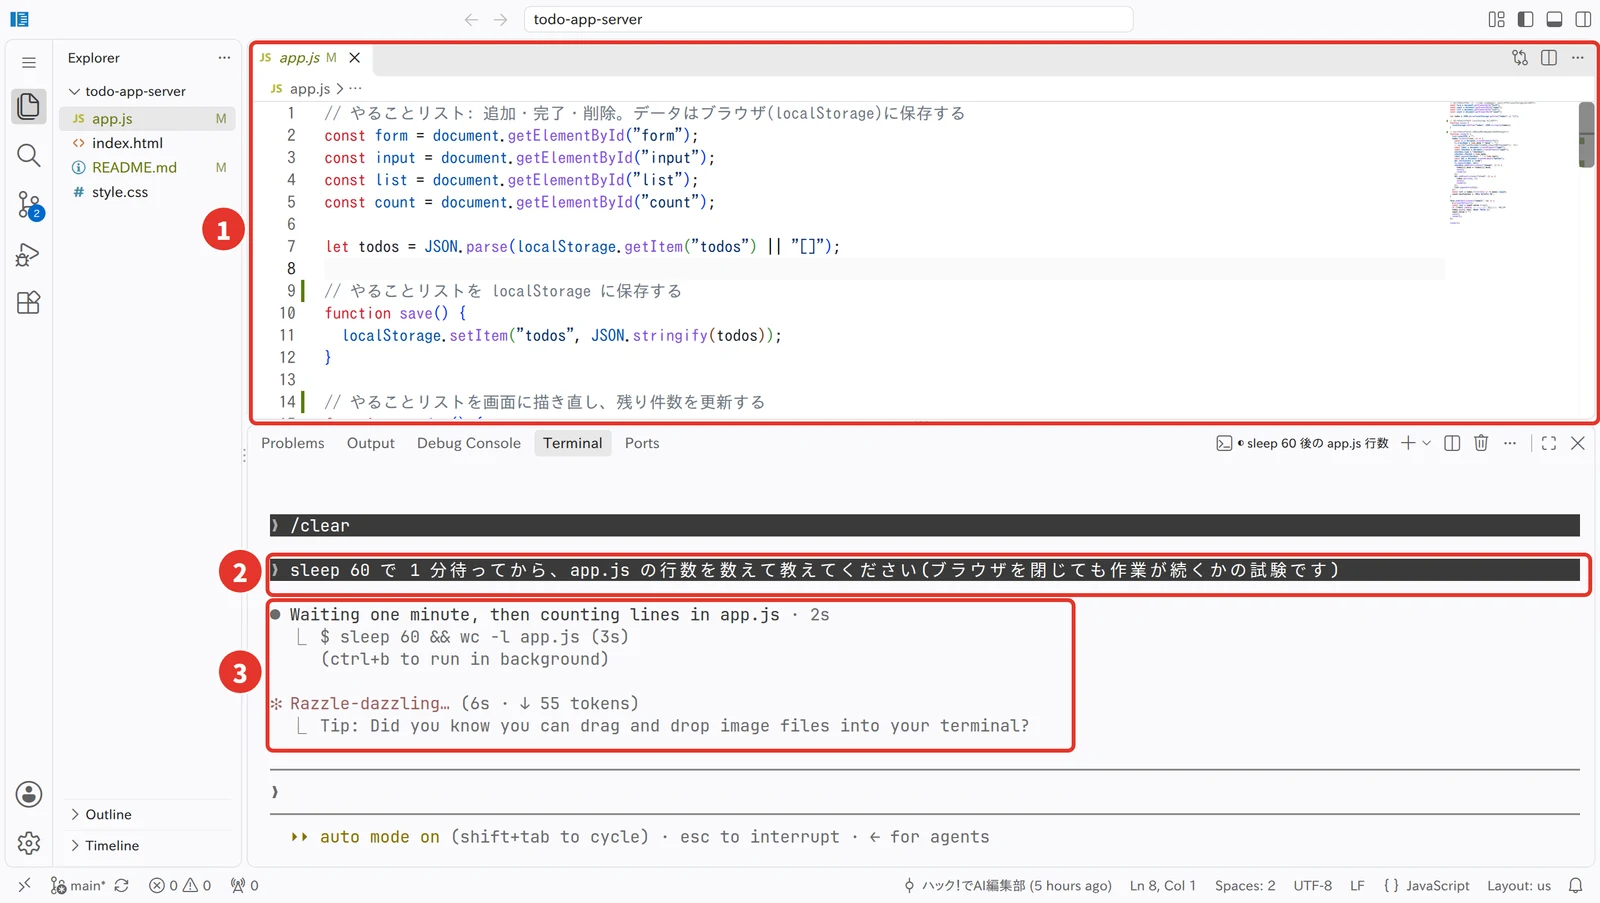Open errors and warnings count in status bar
This screenshot has width=1600, height=903.
180,885
